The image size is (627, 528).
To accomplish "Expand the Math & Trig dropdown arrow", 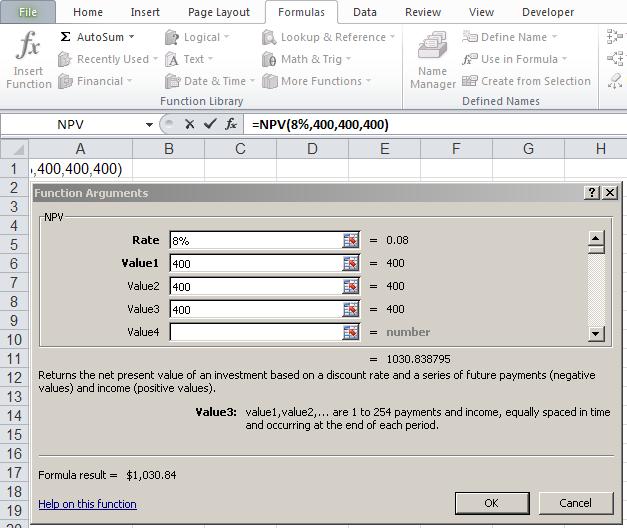I will click(x=348, y=59).
